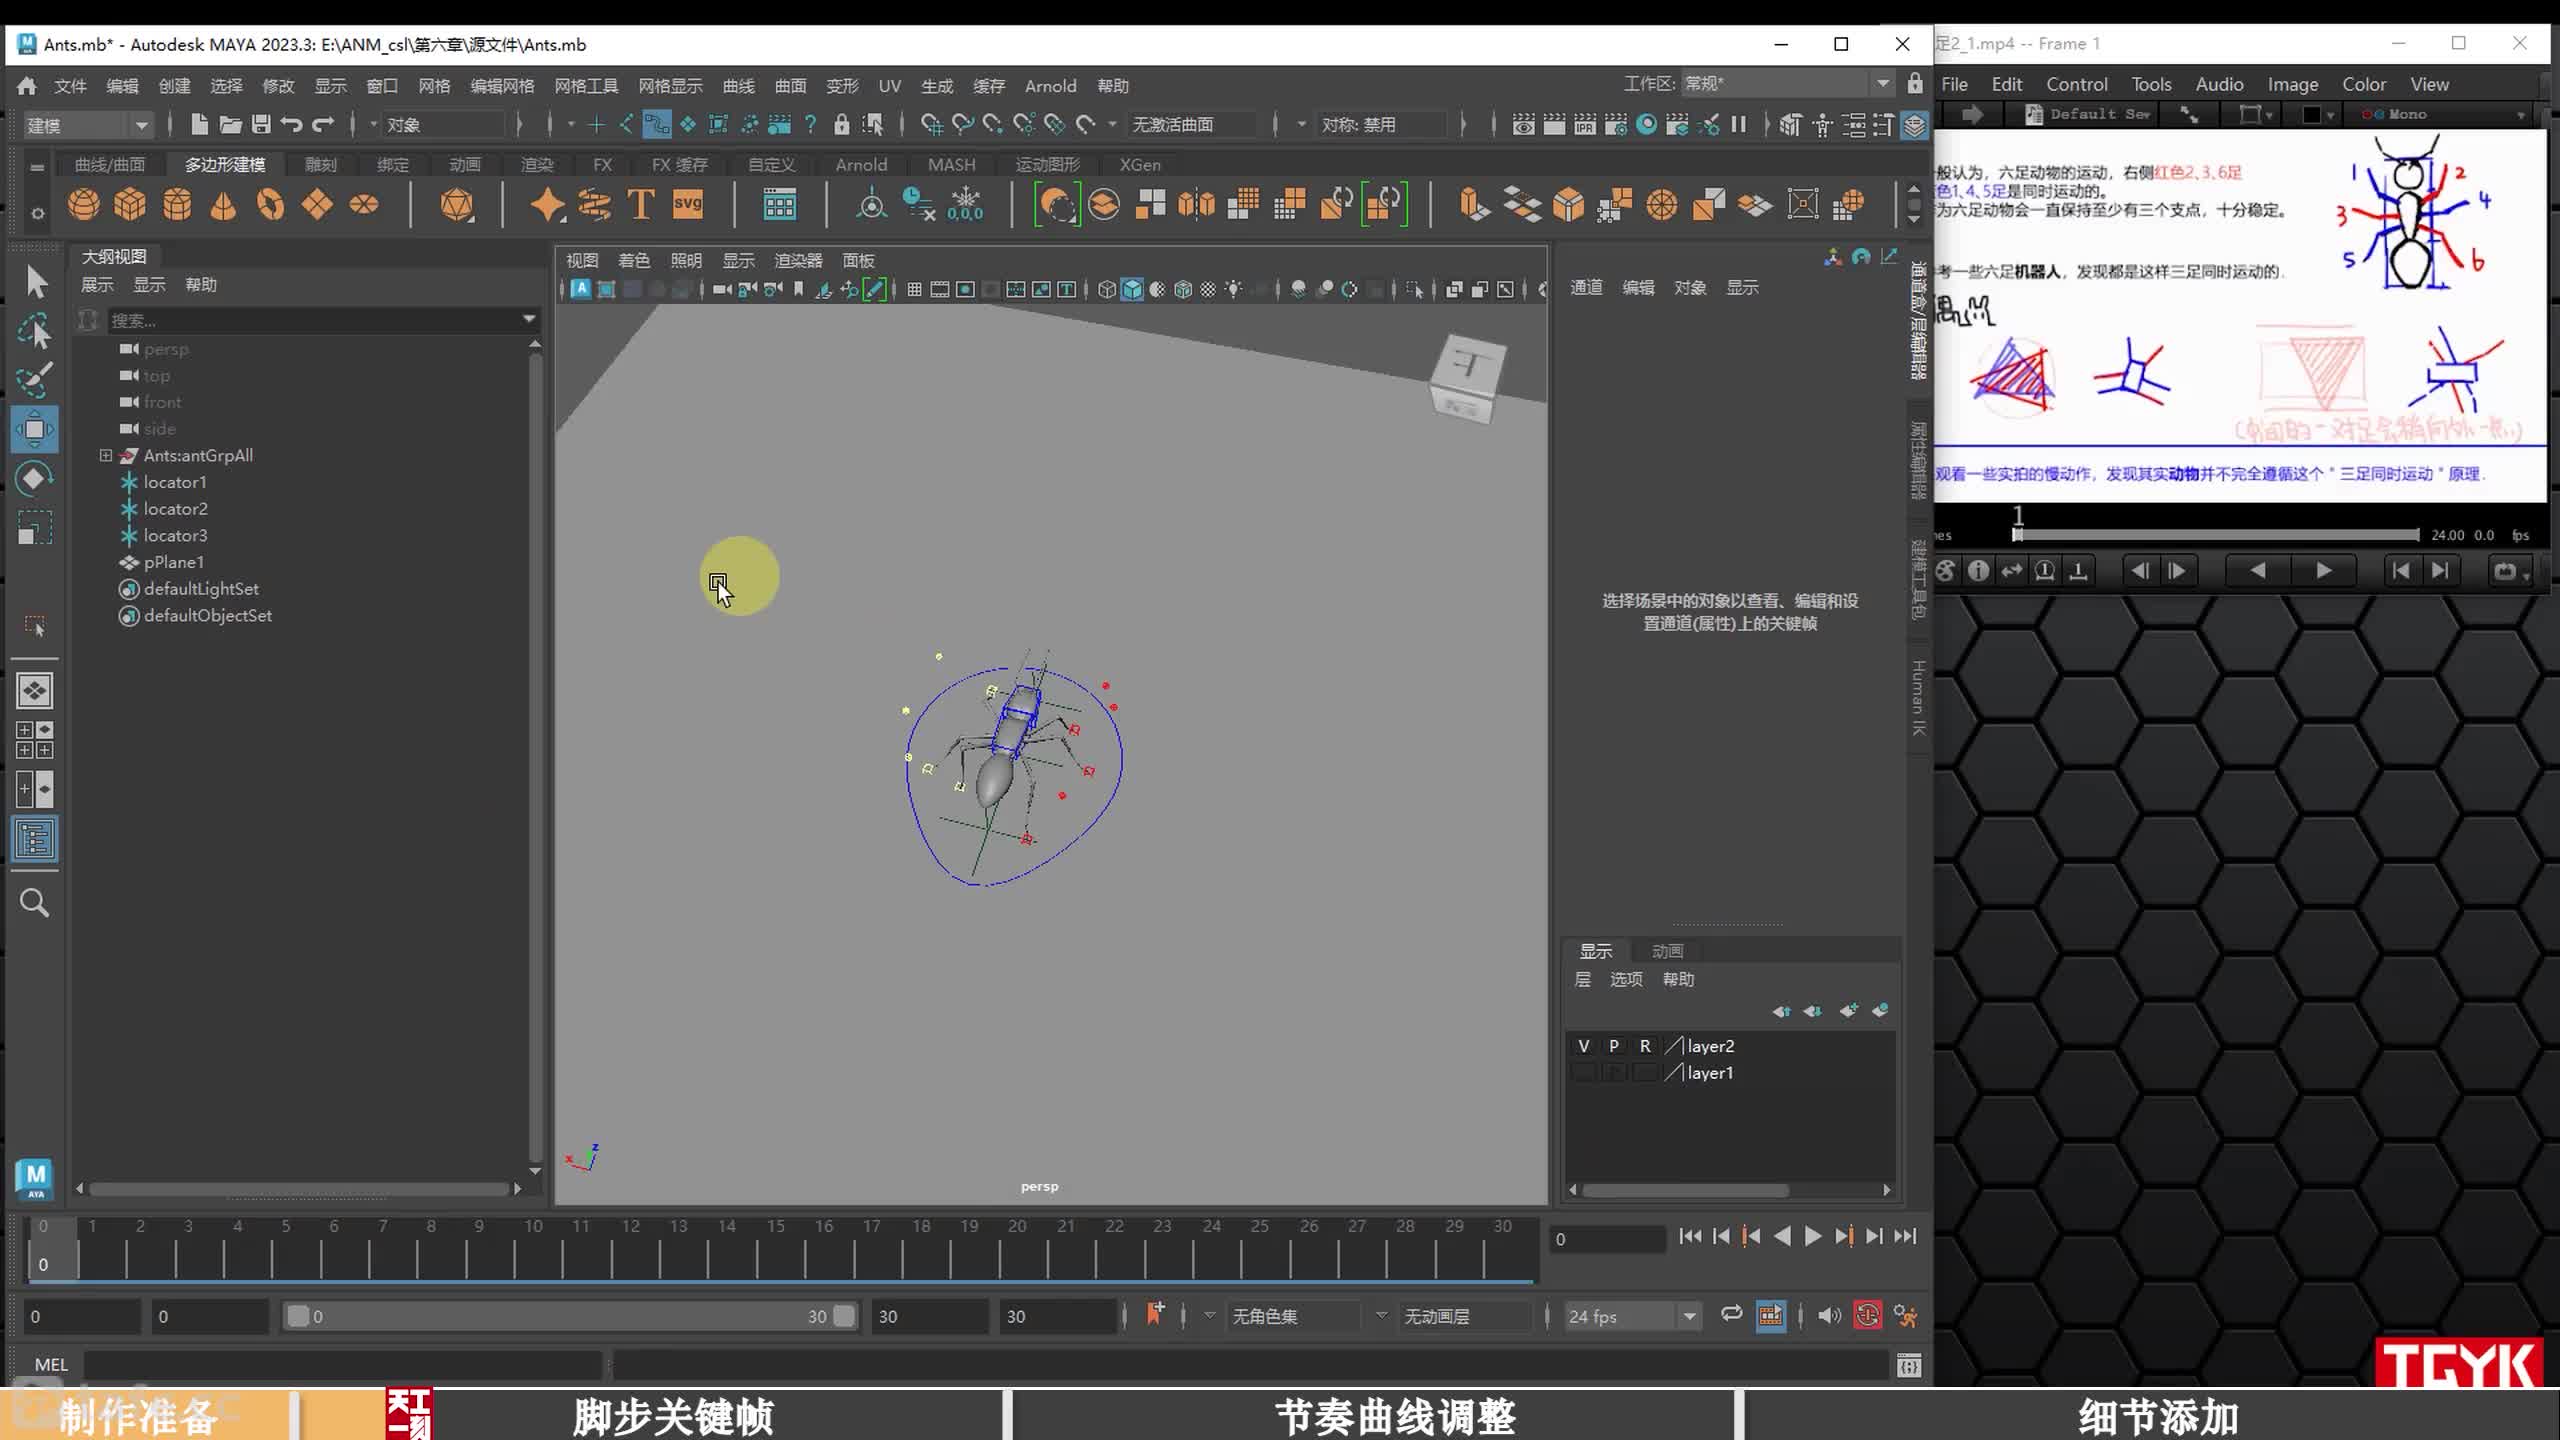Click the view cube in viewport
This screenshot has height=1440, width=2560.
(x=1467, y=378)
